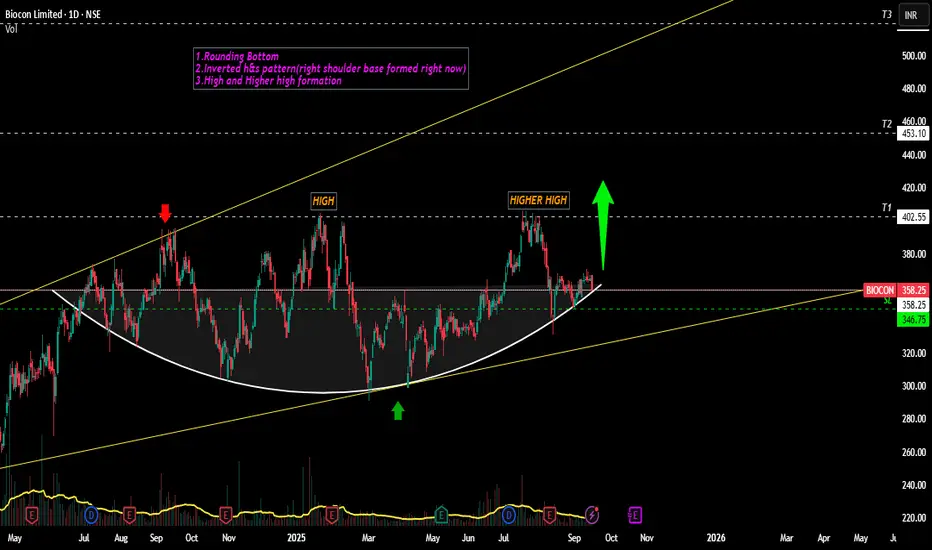Select the HIGHER HIGH text label
The height and width of the screenshot is (550, 932).
539,200
